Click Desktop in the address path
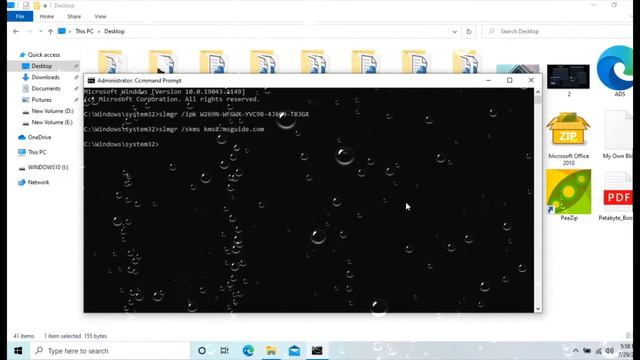The width and height of the screenshot is (640, 360). click(x=114, y=31)
